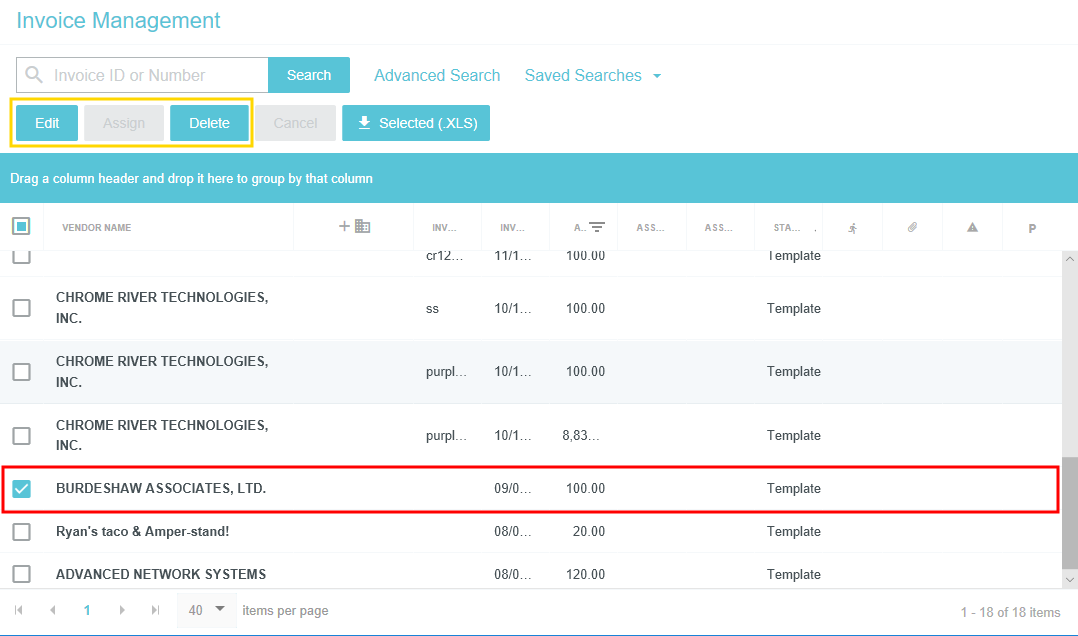Click the next page arrow

pyautogui.click(x=122, y=610)
